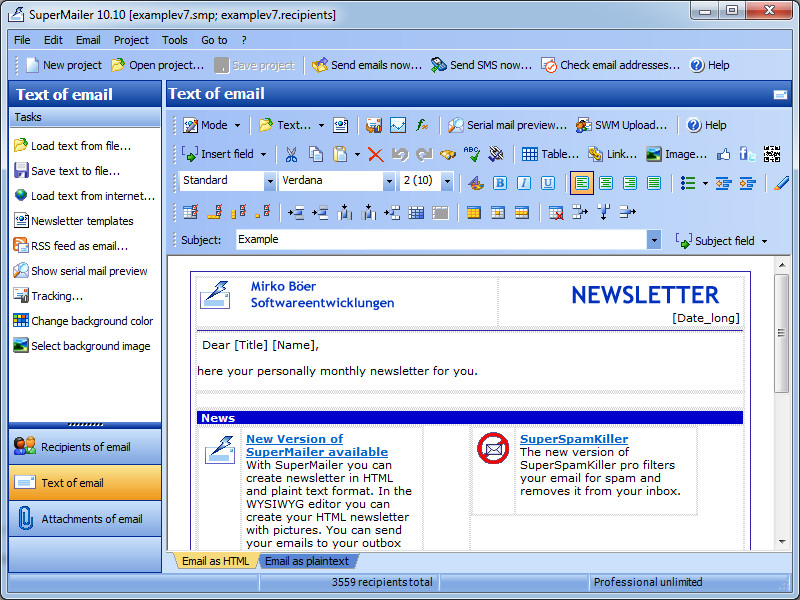Click Serial mail preview toolbar button
Screen dimensions: 800x600
pyautogui.click(x=507, y=125)
